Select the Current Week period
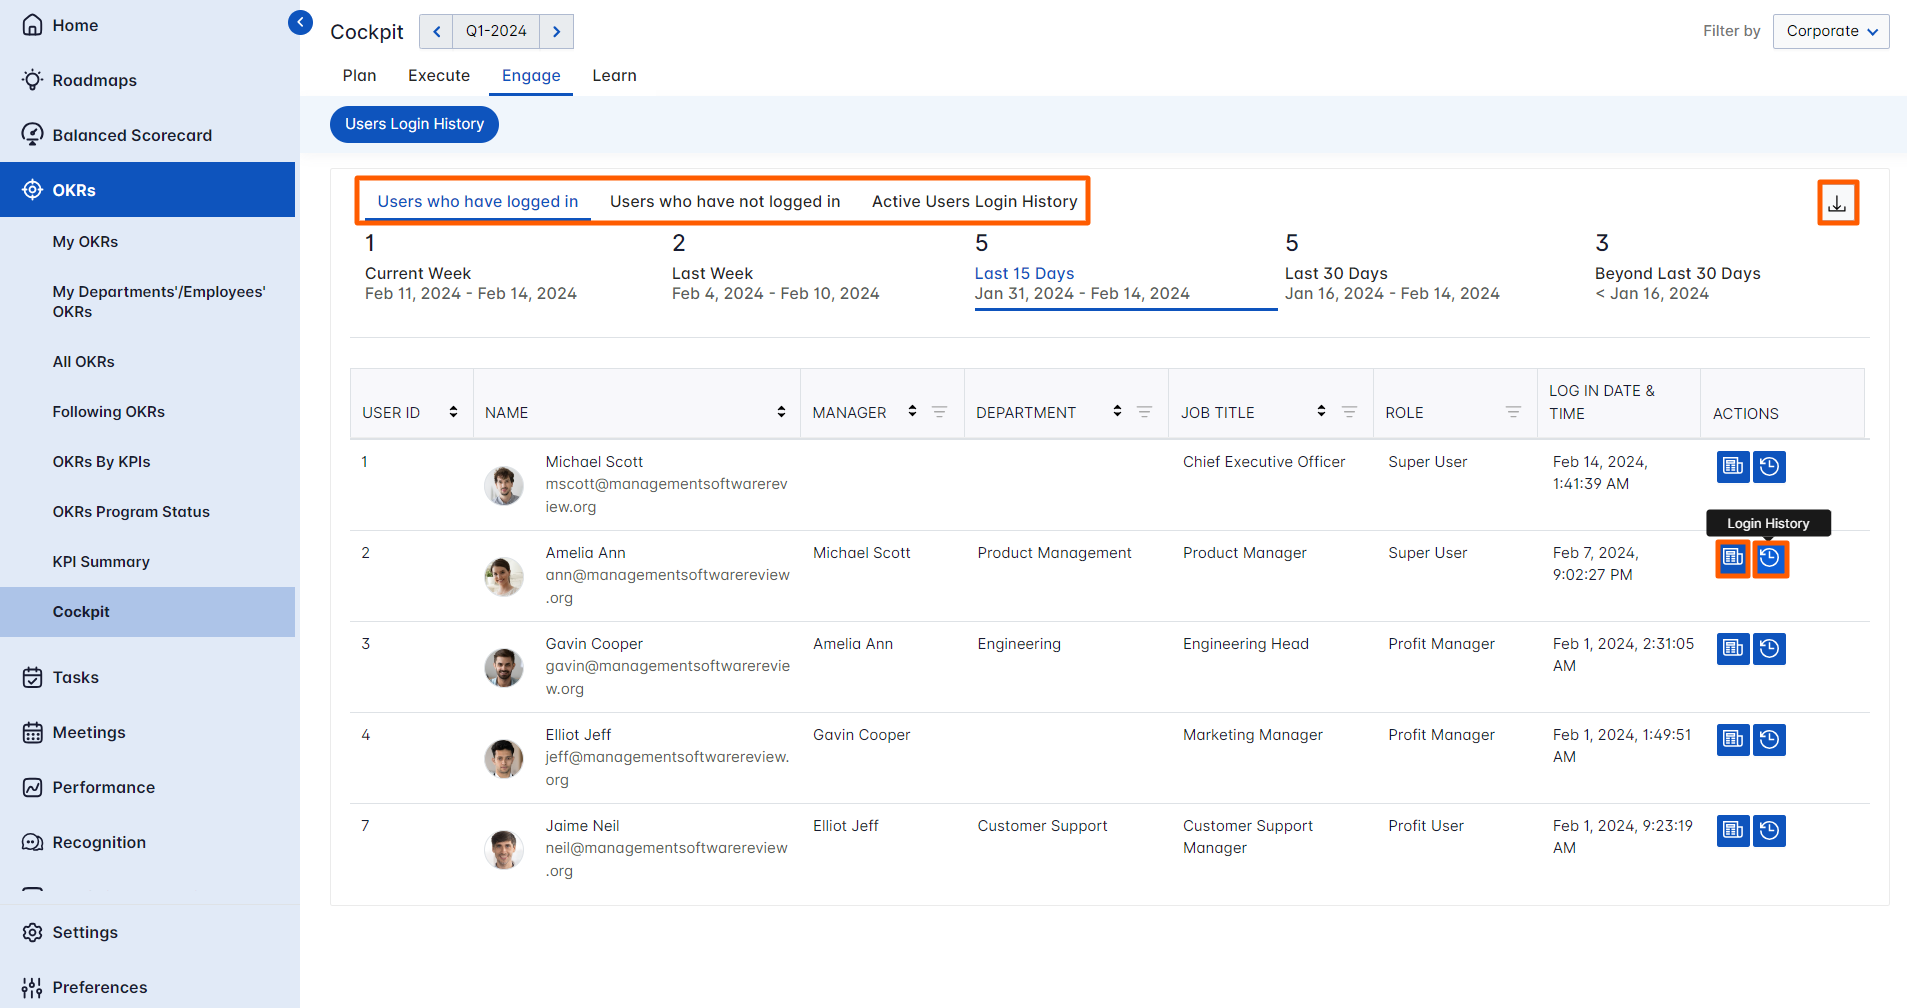The height and width of the screenshot is (1008, 1907). coord(471,269)
